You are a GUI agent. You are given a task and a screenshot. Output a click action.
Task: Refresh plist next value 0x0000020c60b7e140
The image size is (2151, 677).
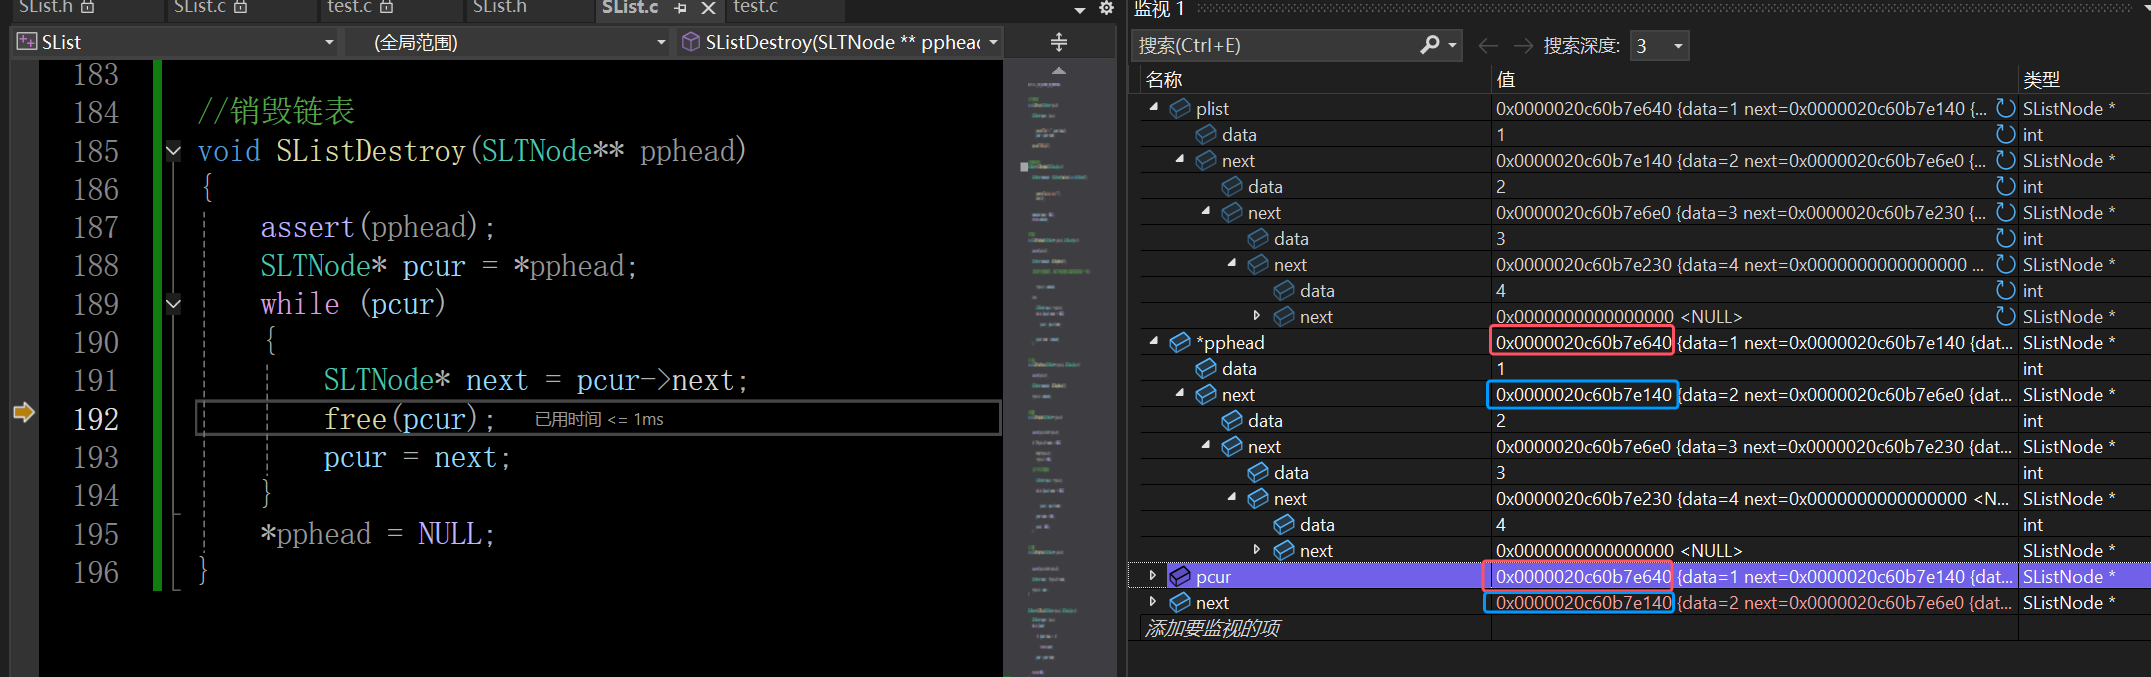click(2005, 160)
